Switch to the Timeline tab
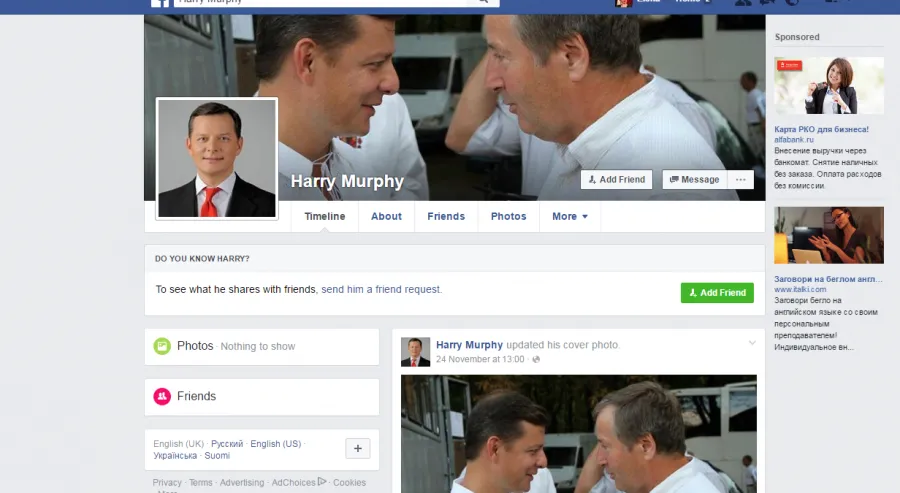900x493 pixels. click(x=325, y=216)
